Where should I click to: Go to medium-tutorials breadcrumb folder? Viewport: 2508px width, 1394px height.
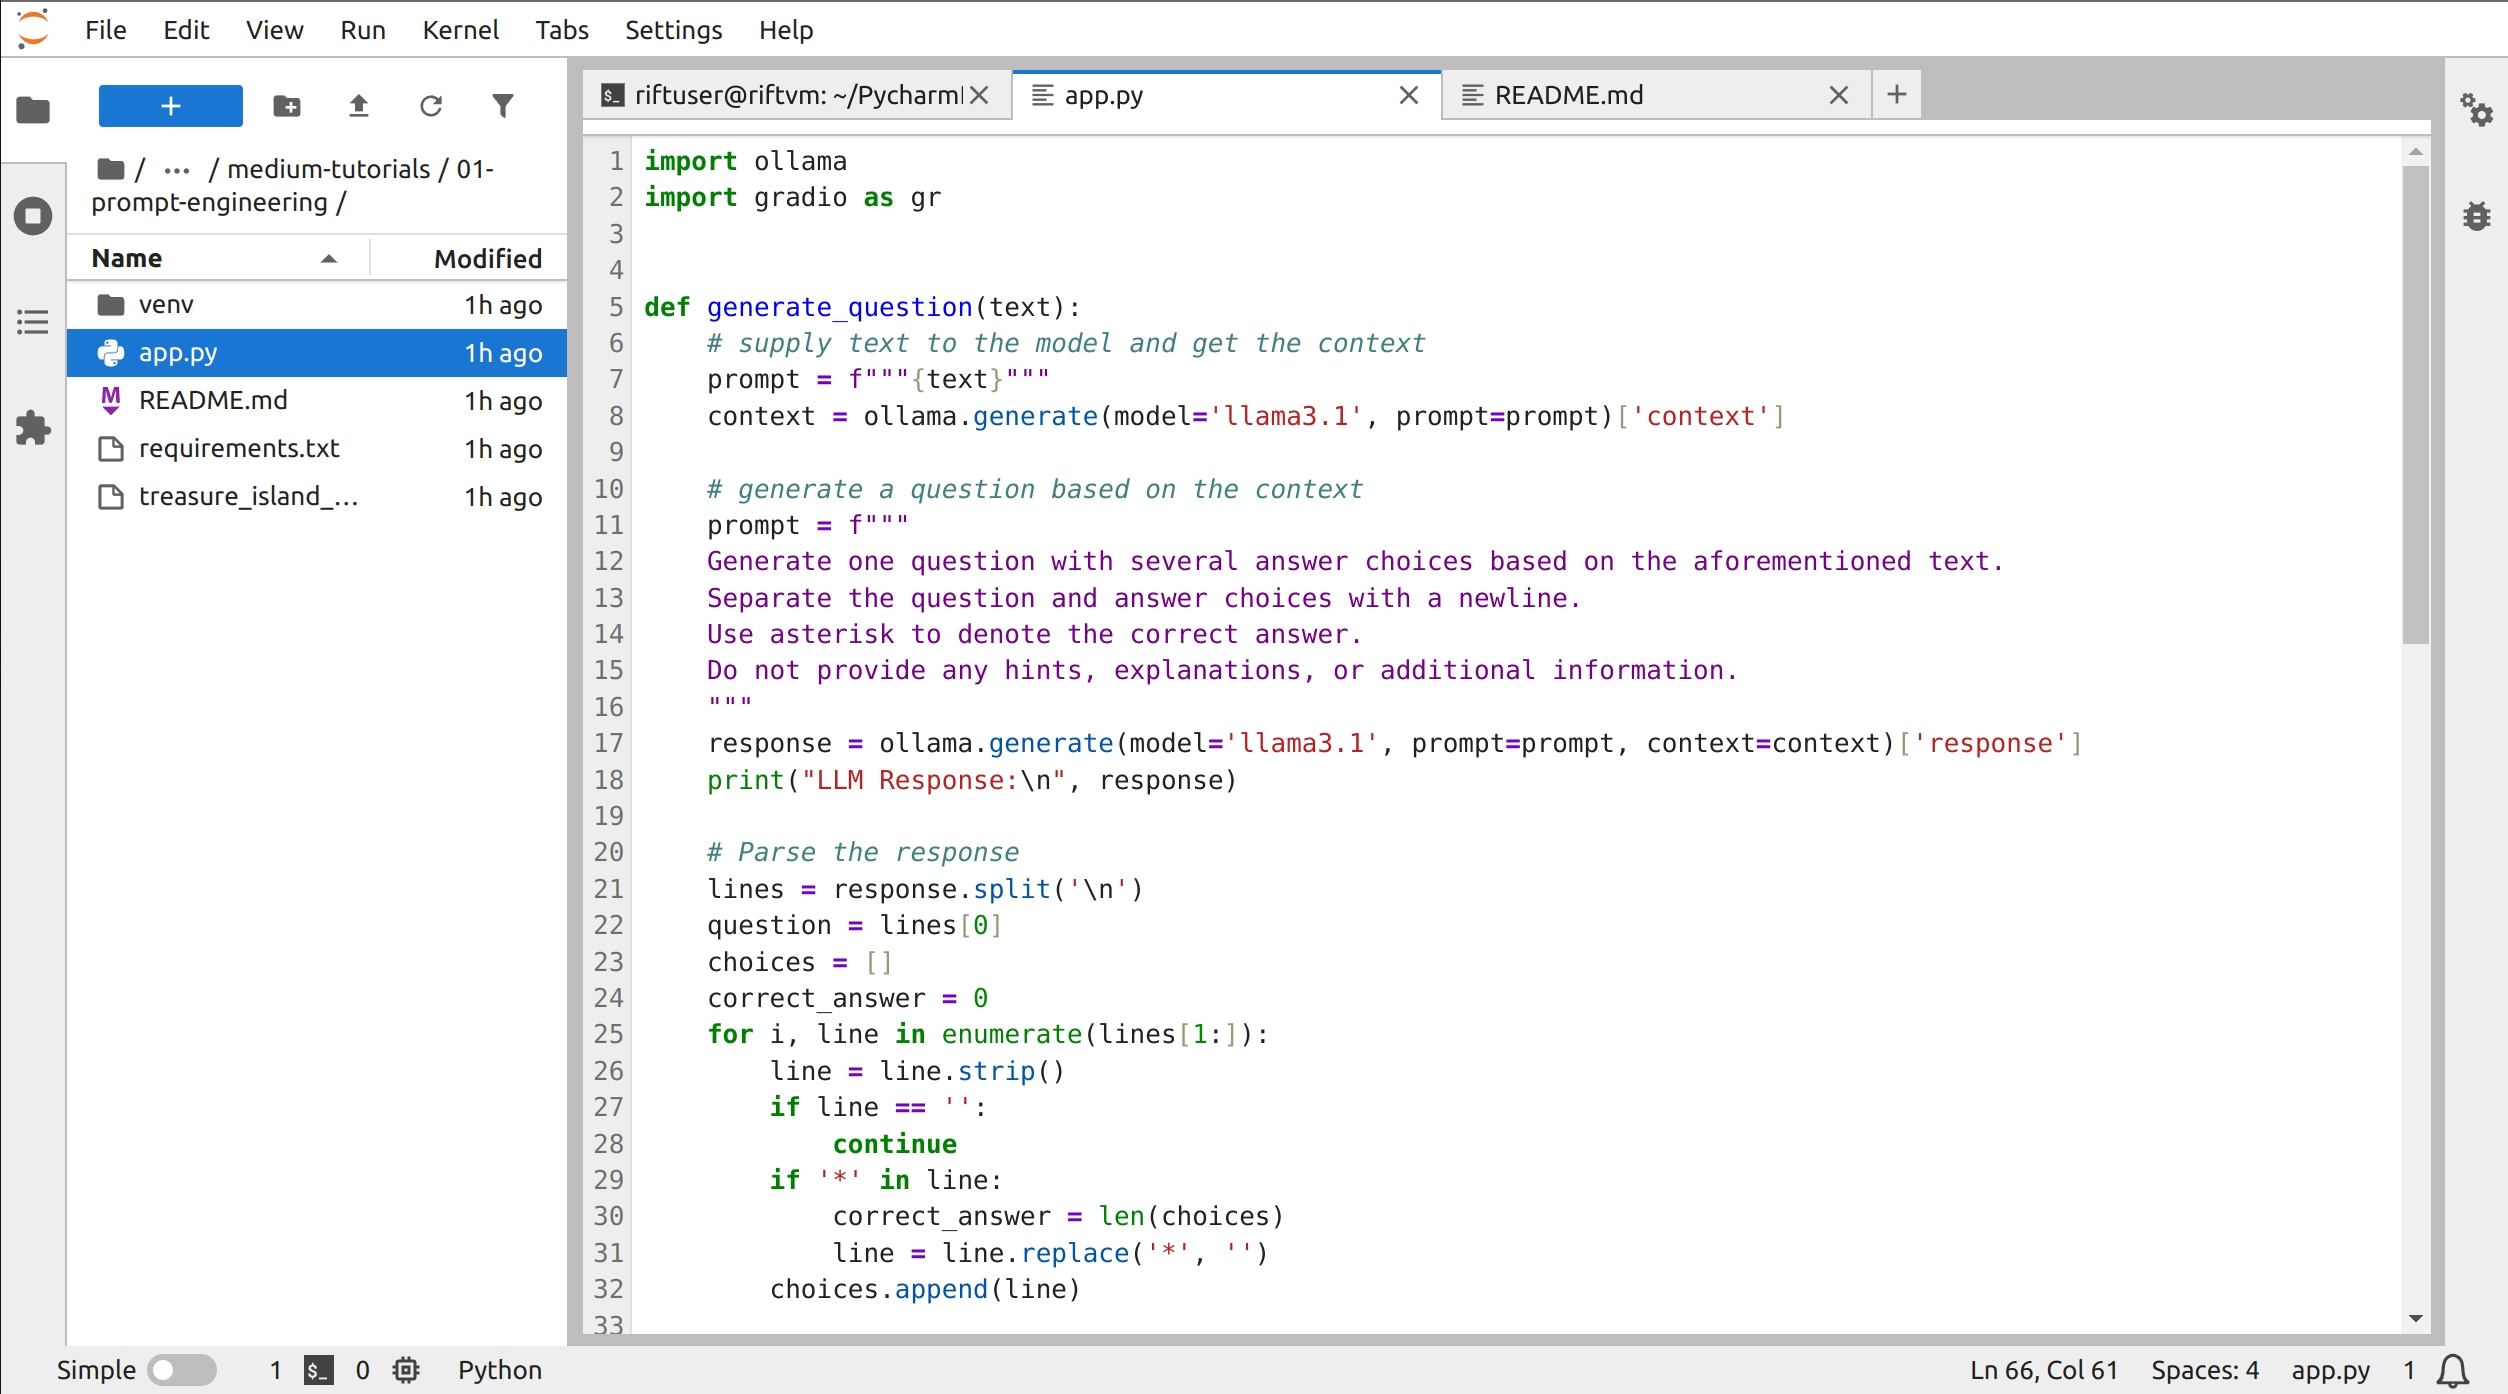(329, 170)
